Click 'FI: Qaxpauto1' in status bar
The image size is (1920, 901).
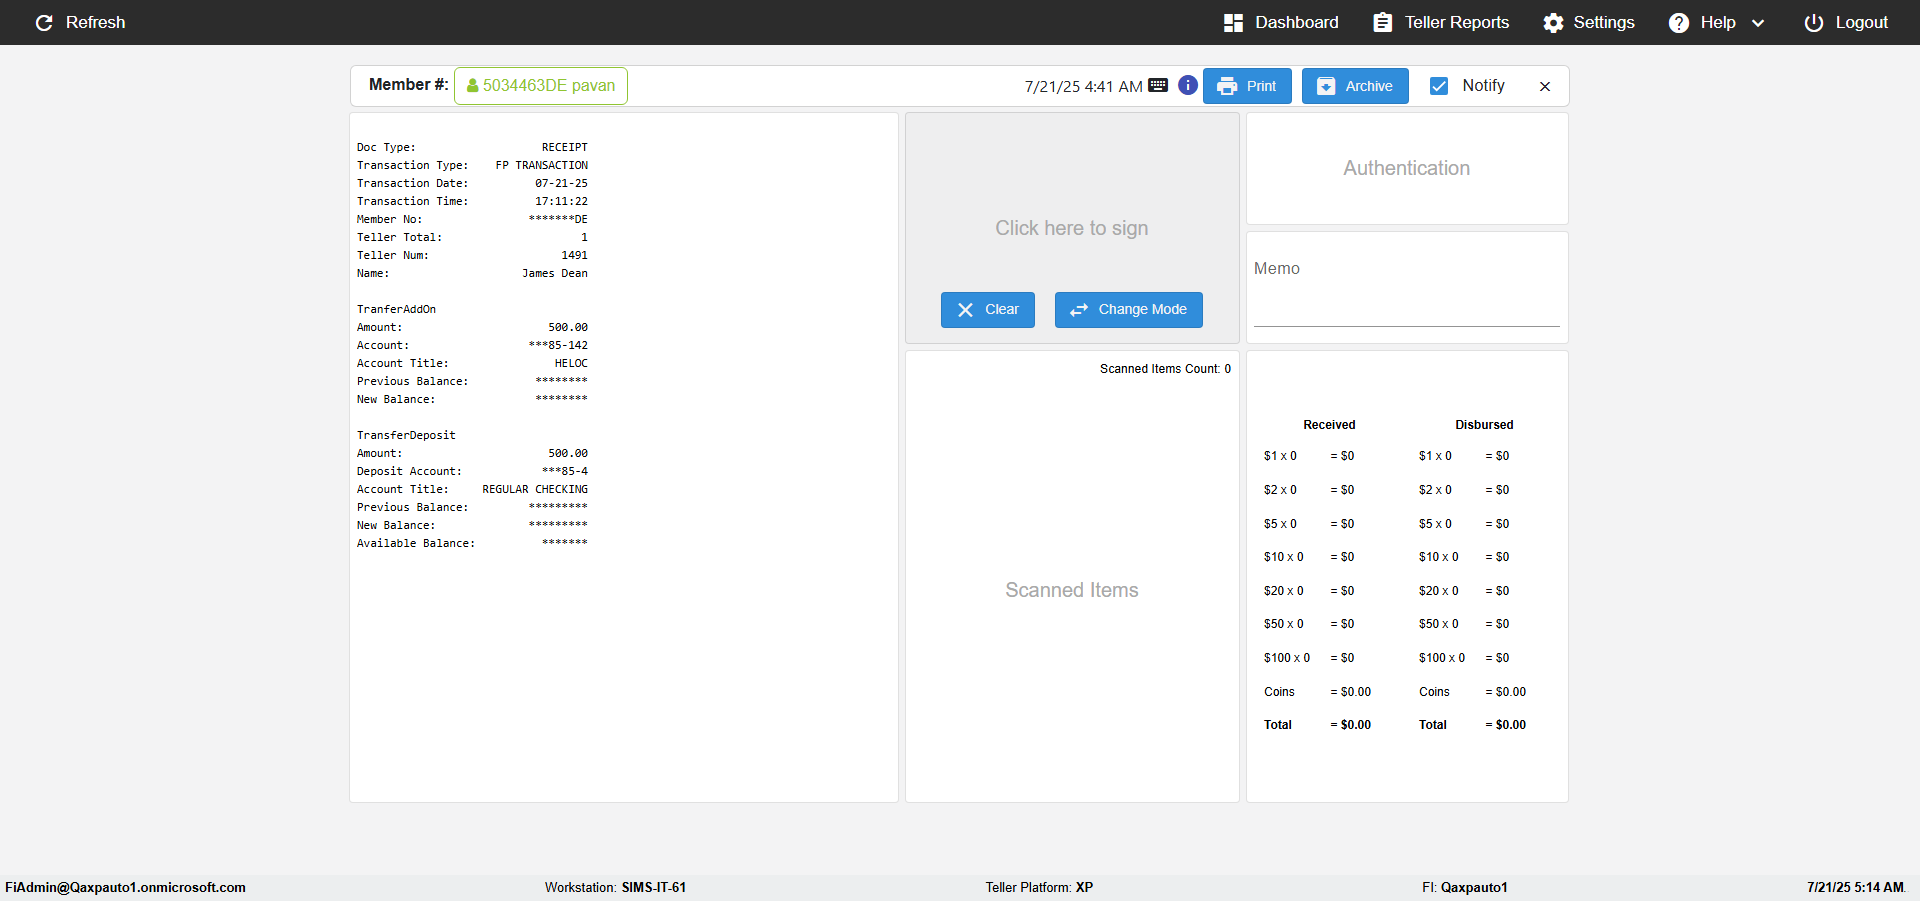1465,888
